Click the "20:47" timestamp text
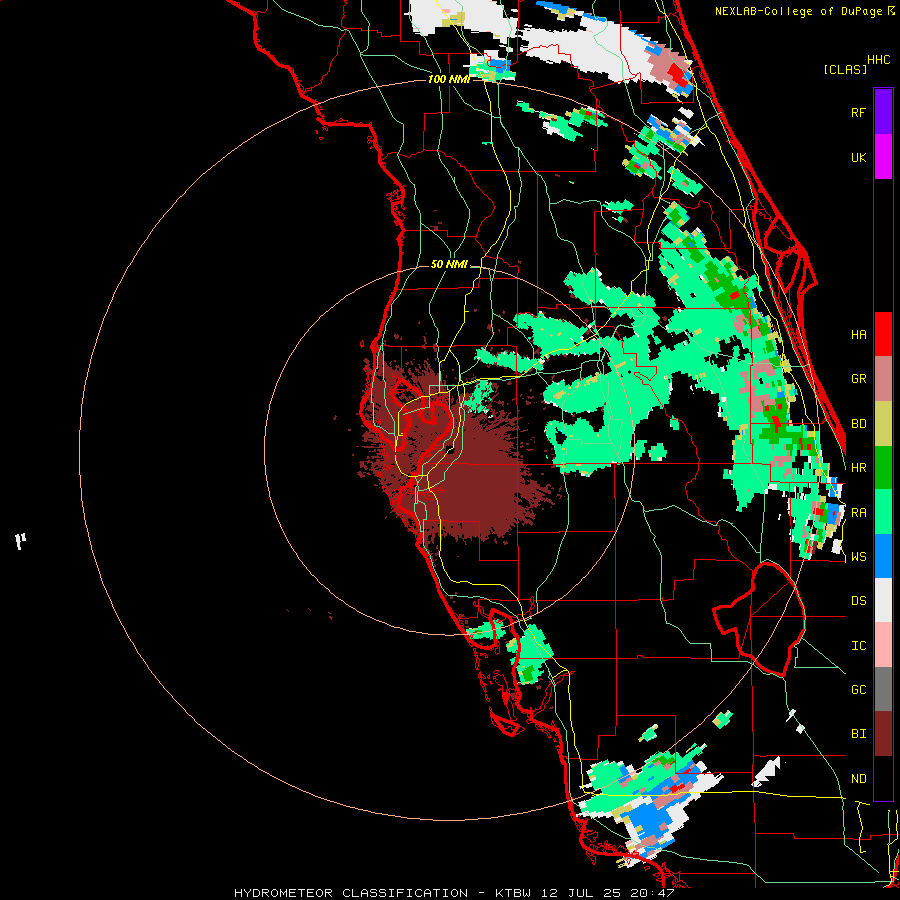Viewport: 900px width, 900px height. [655, 893]
